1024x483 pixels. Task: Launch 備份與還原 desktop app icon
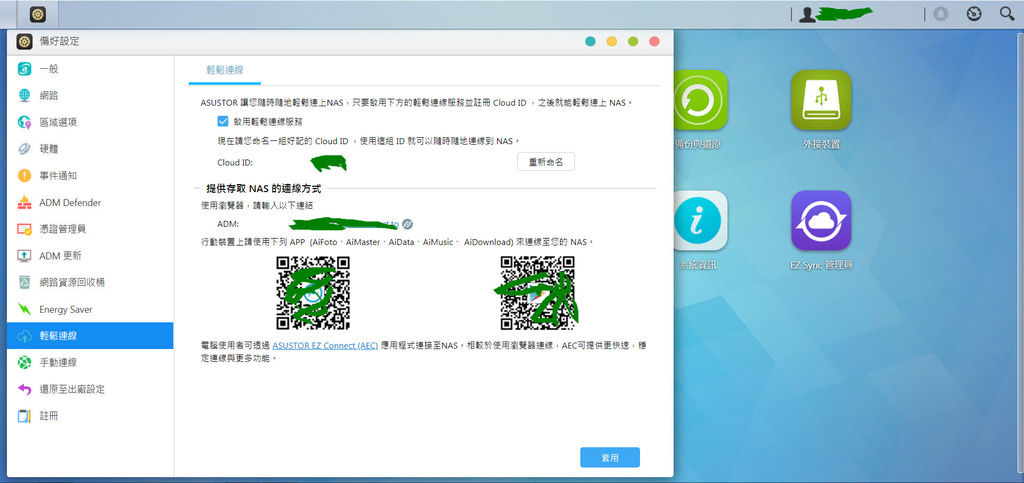tap(700, 100)
